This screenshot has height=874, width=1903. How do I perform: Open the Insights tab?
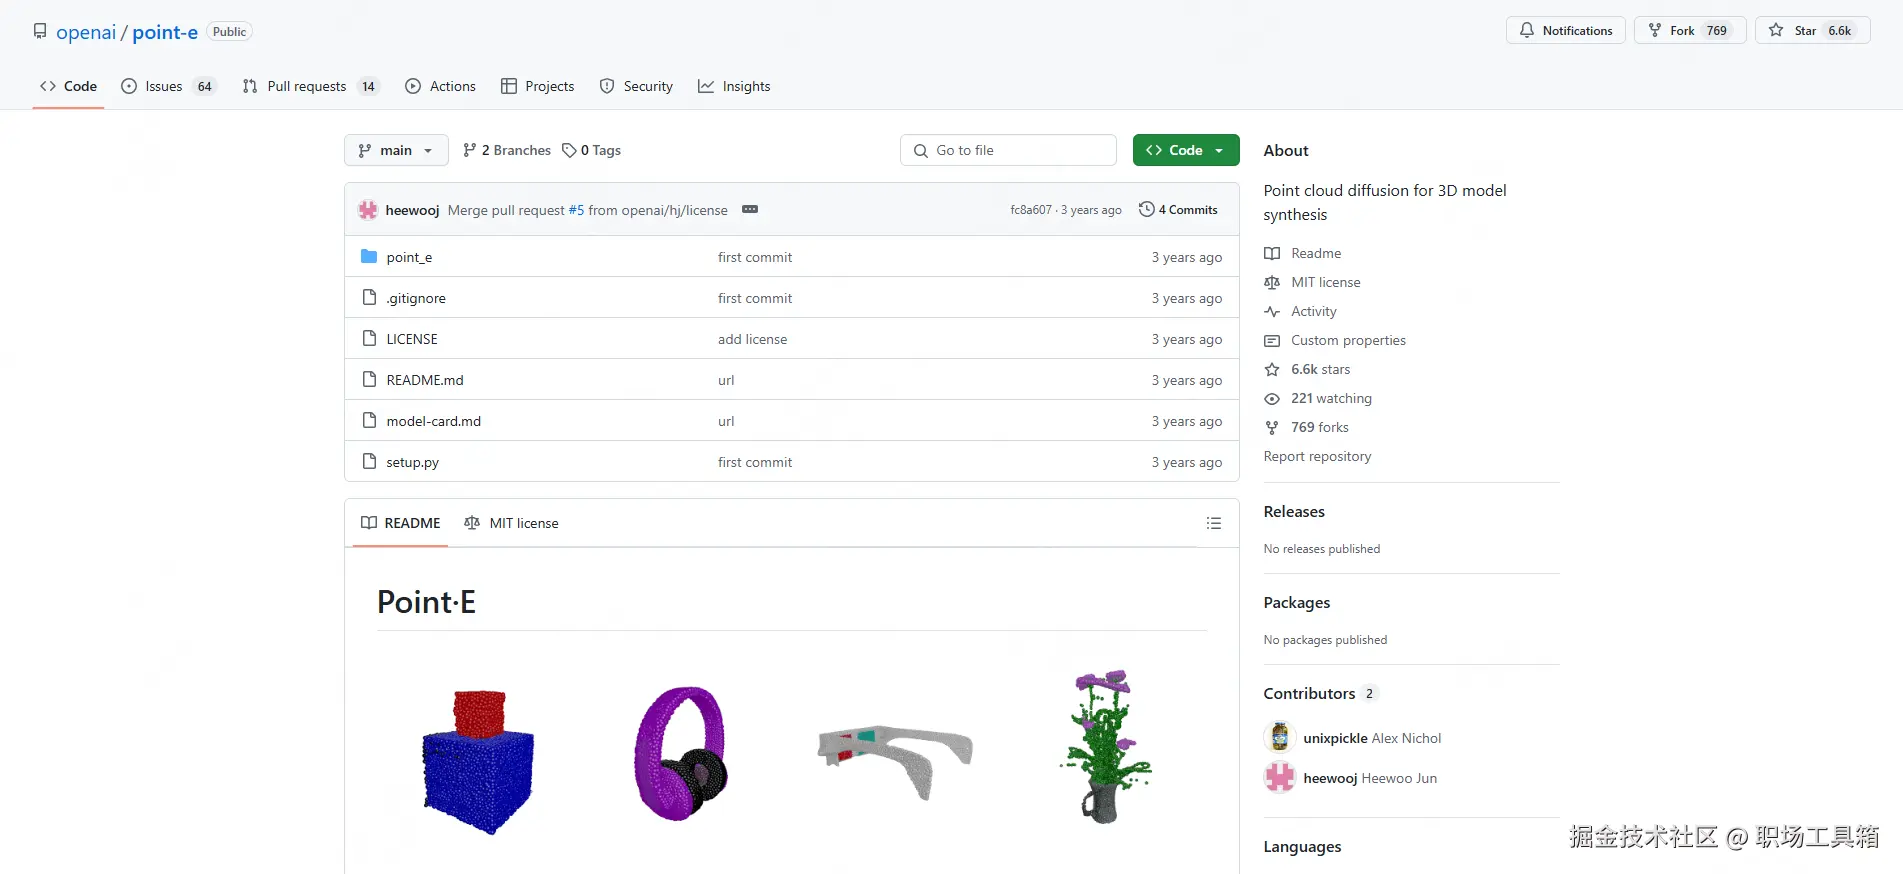[734, 86]
